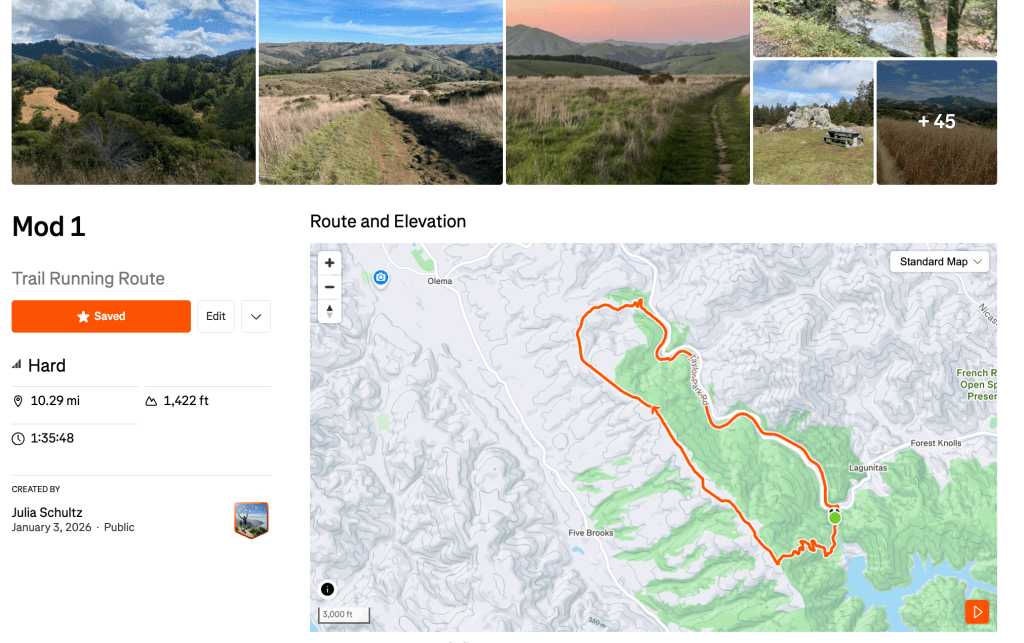The image size is (1024, 643).
Task: Play the route flyover animation
Action: click(977, 611)
